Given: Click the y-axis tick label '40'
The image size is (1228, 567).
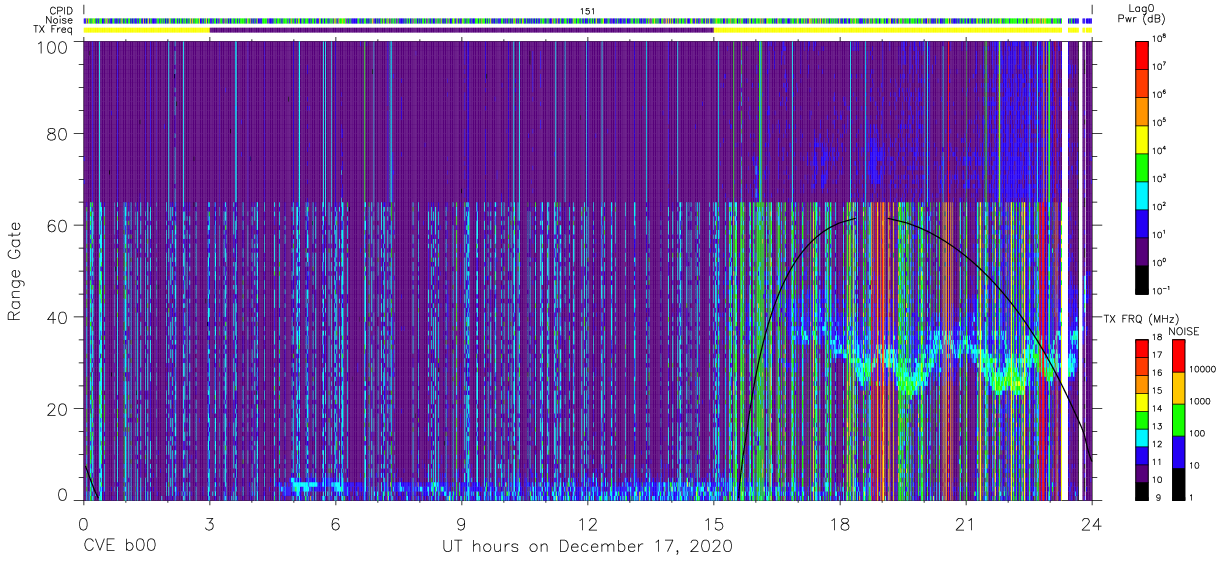Looking at the screenshot, I should click(x=59, y=317).
